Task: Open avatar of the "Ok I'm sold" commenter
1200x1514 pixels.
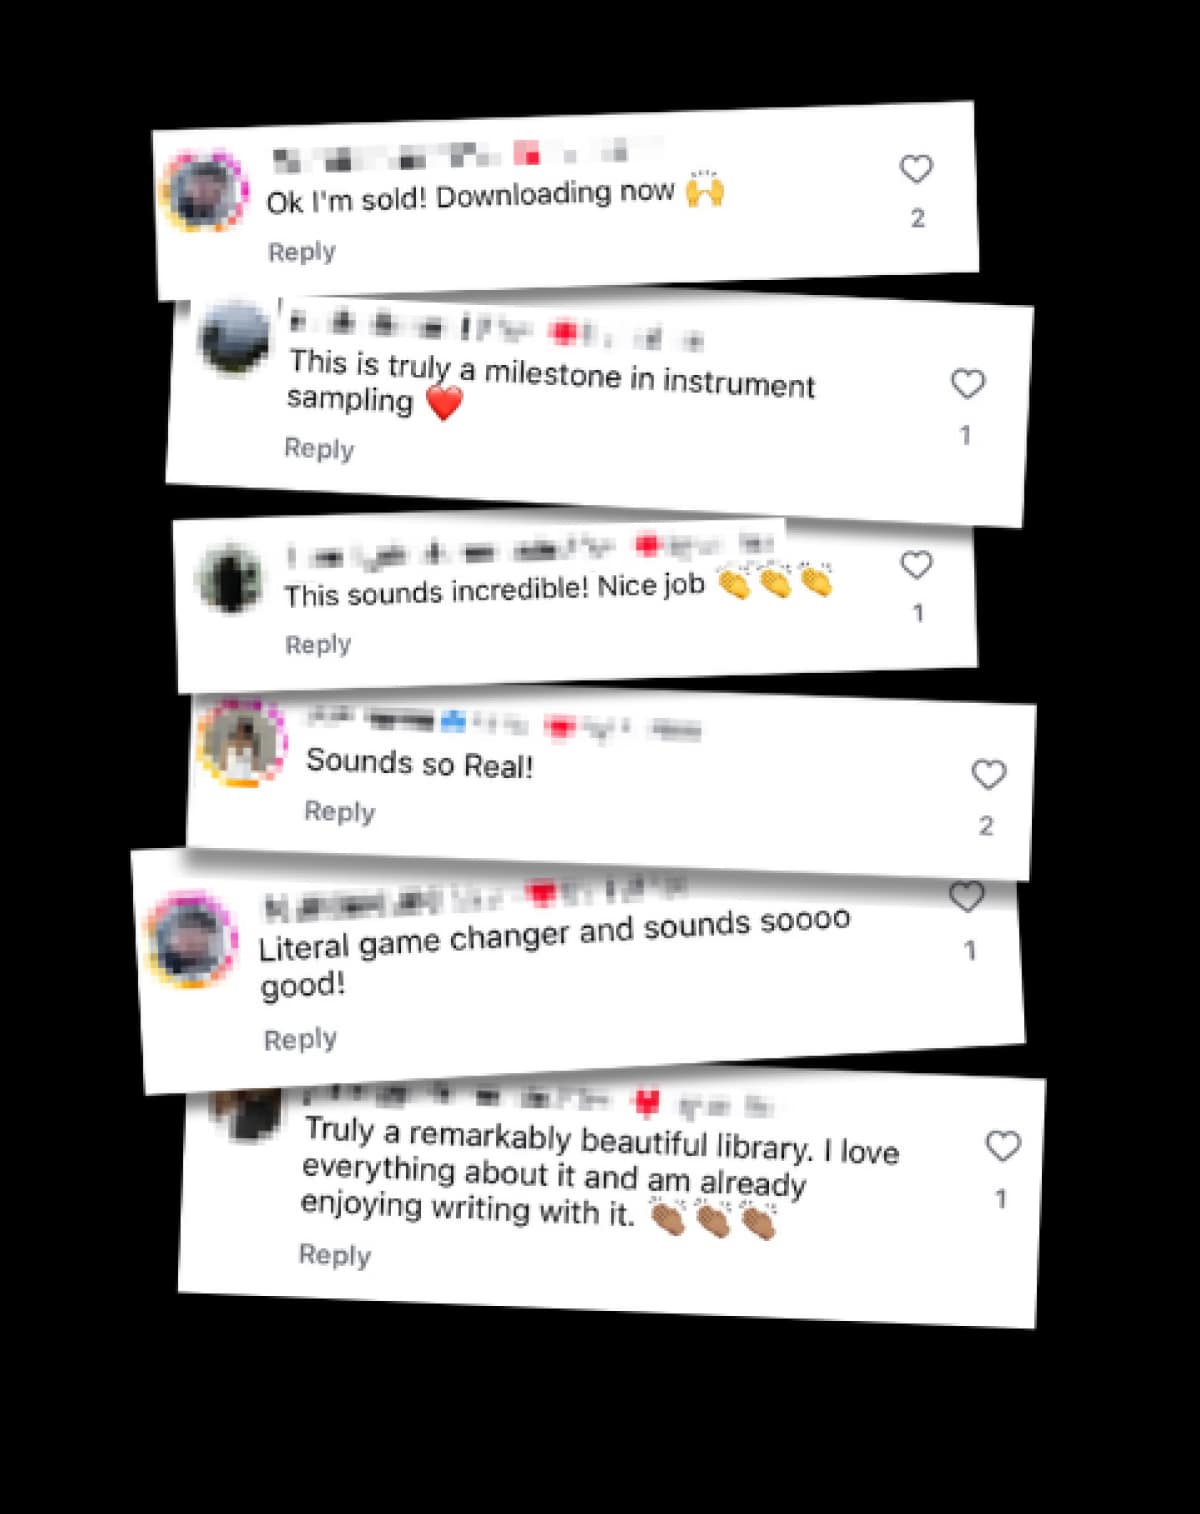Action: (x=204, y=191)
